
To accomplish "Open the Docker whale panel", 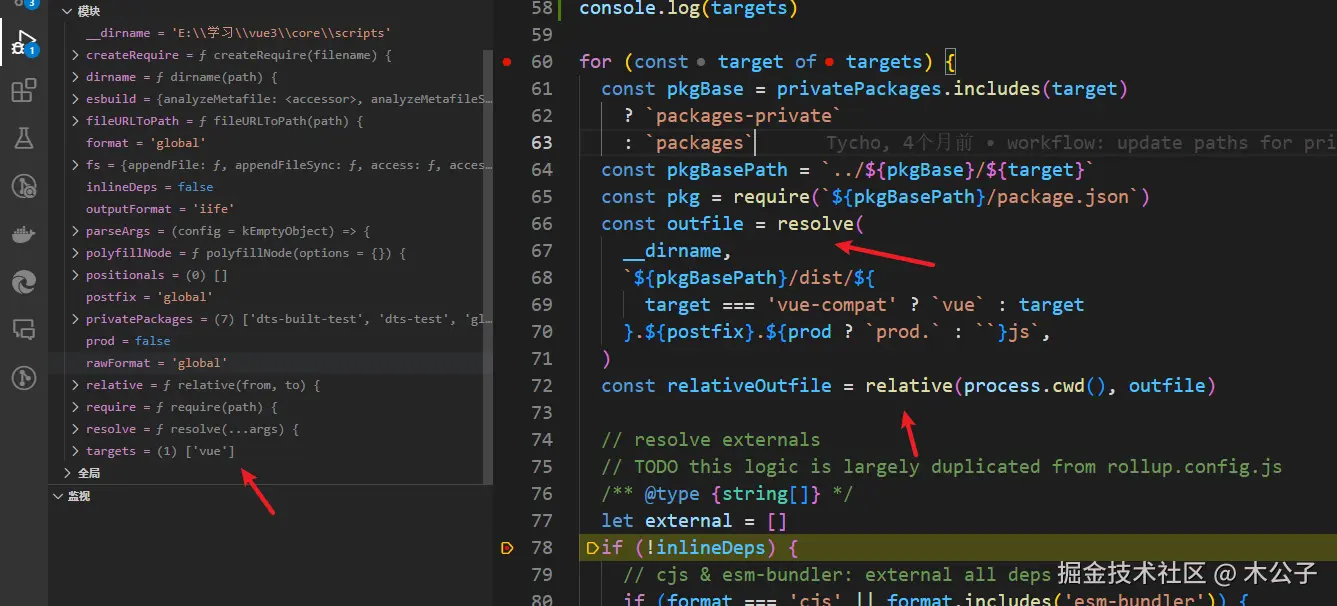I will pyautogui.click(x=23, y=235).
